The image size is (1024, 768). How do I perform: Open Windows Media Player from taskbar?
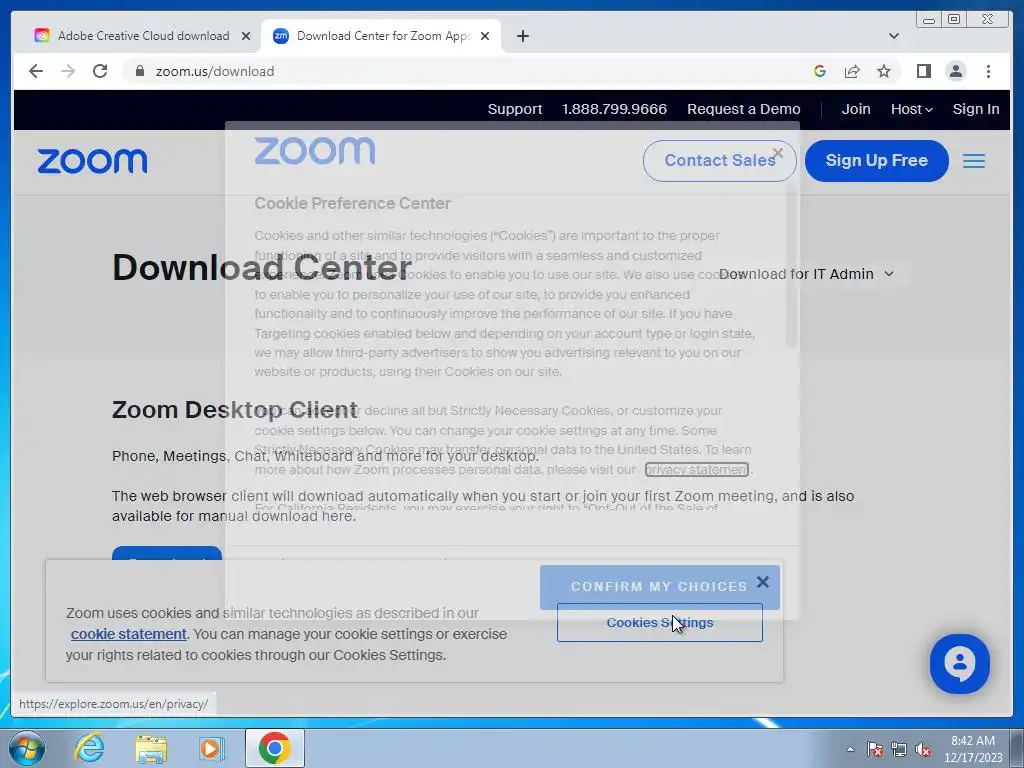pyautogui.click(x=211, y=748)
